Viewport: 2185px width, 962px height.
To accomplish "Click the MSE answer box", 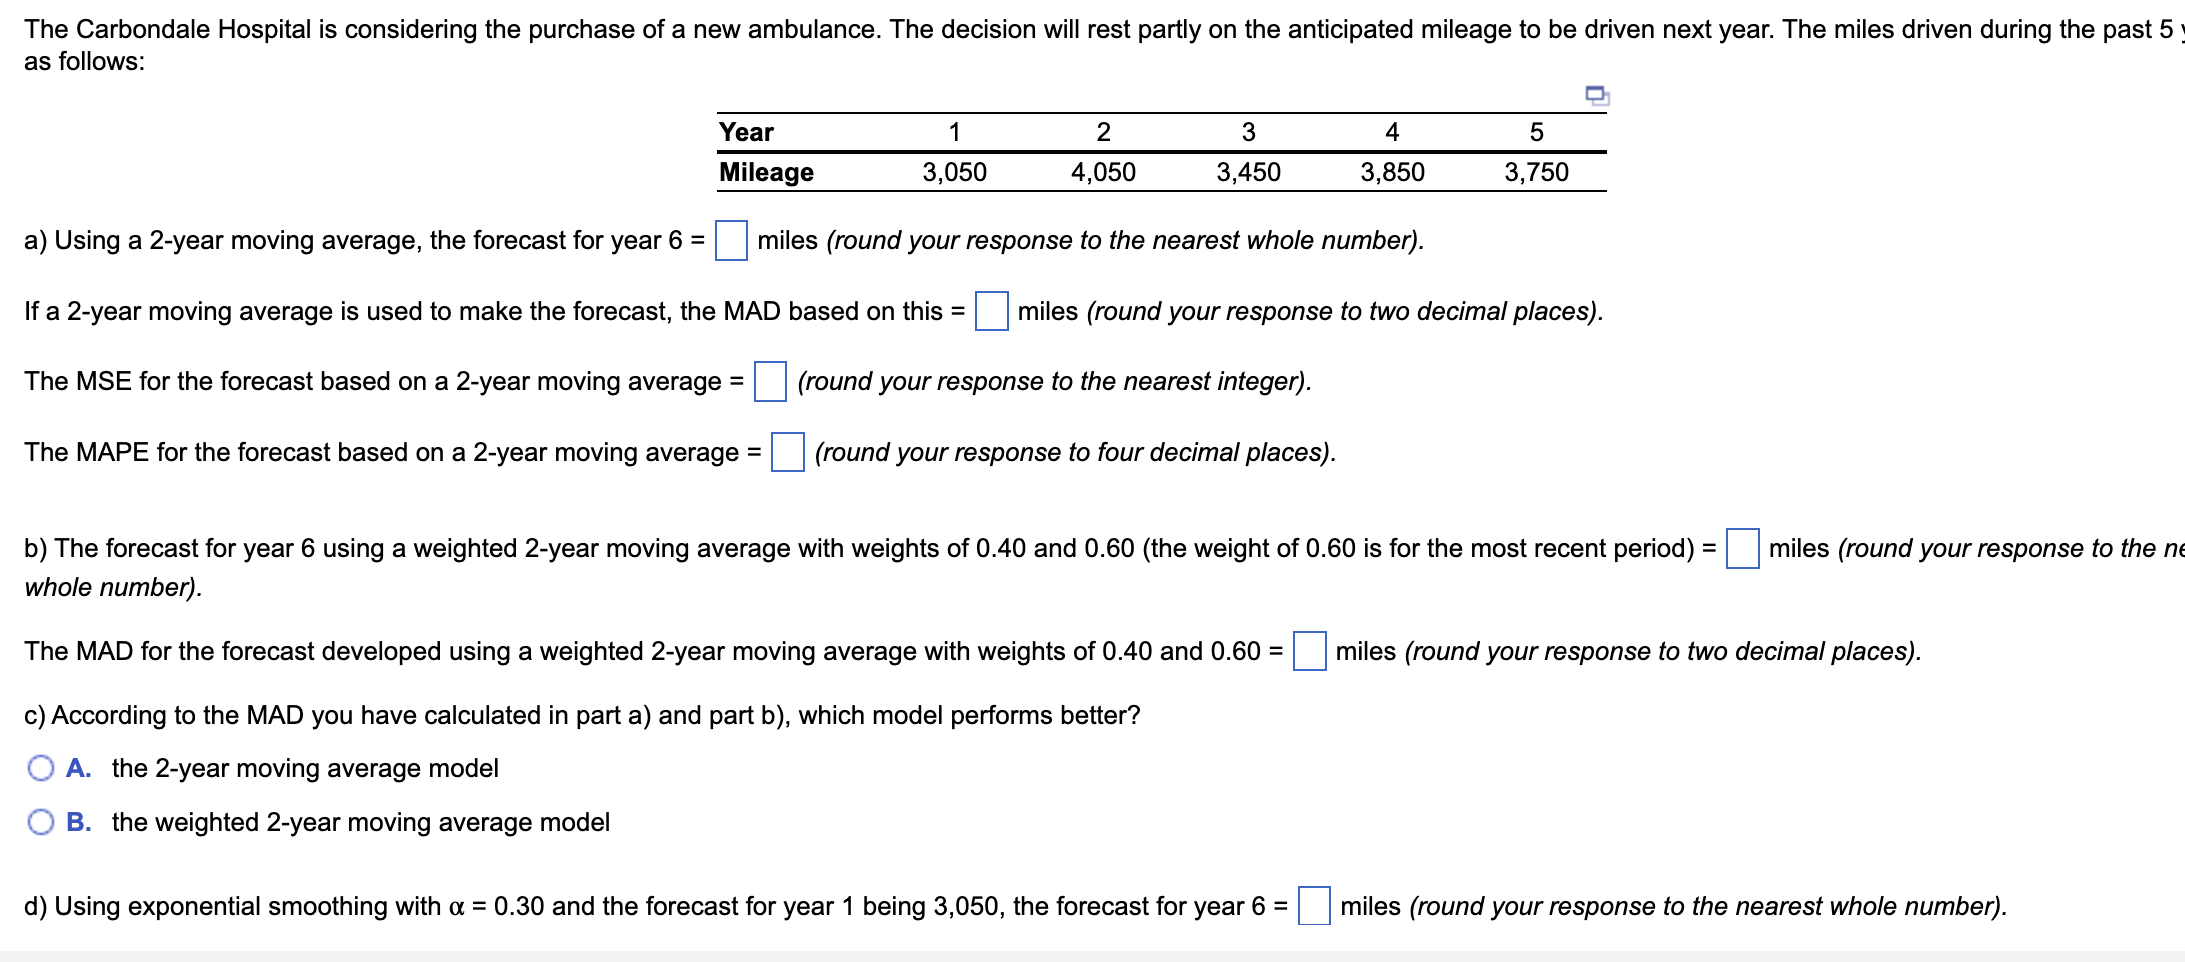I will point(769,381).
